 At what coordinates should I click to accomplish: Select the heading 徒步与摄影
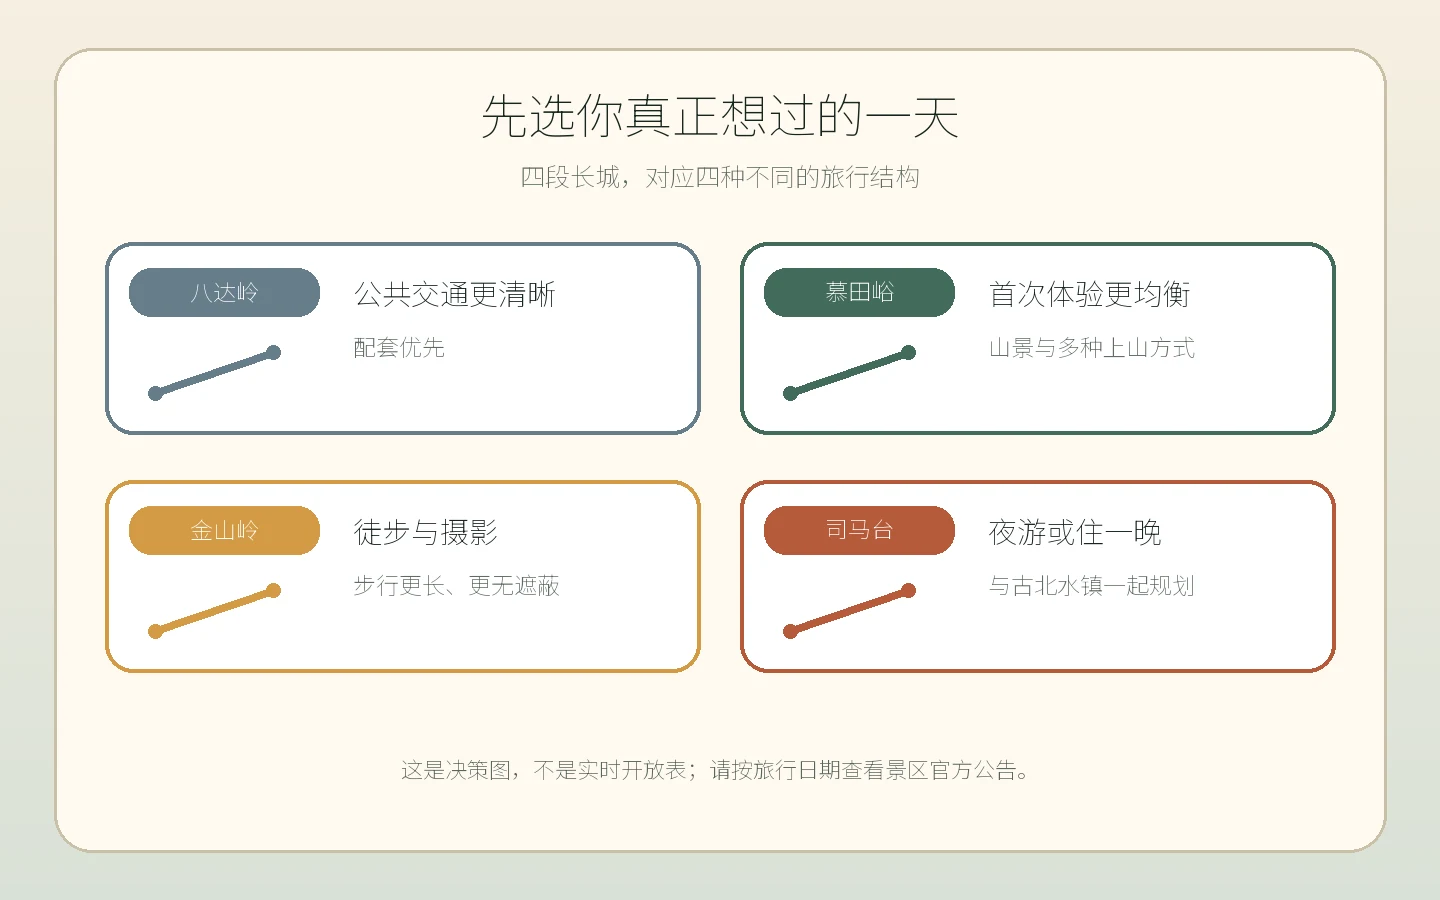click(x=426, y=532)
